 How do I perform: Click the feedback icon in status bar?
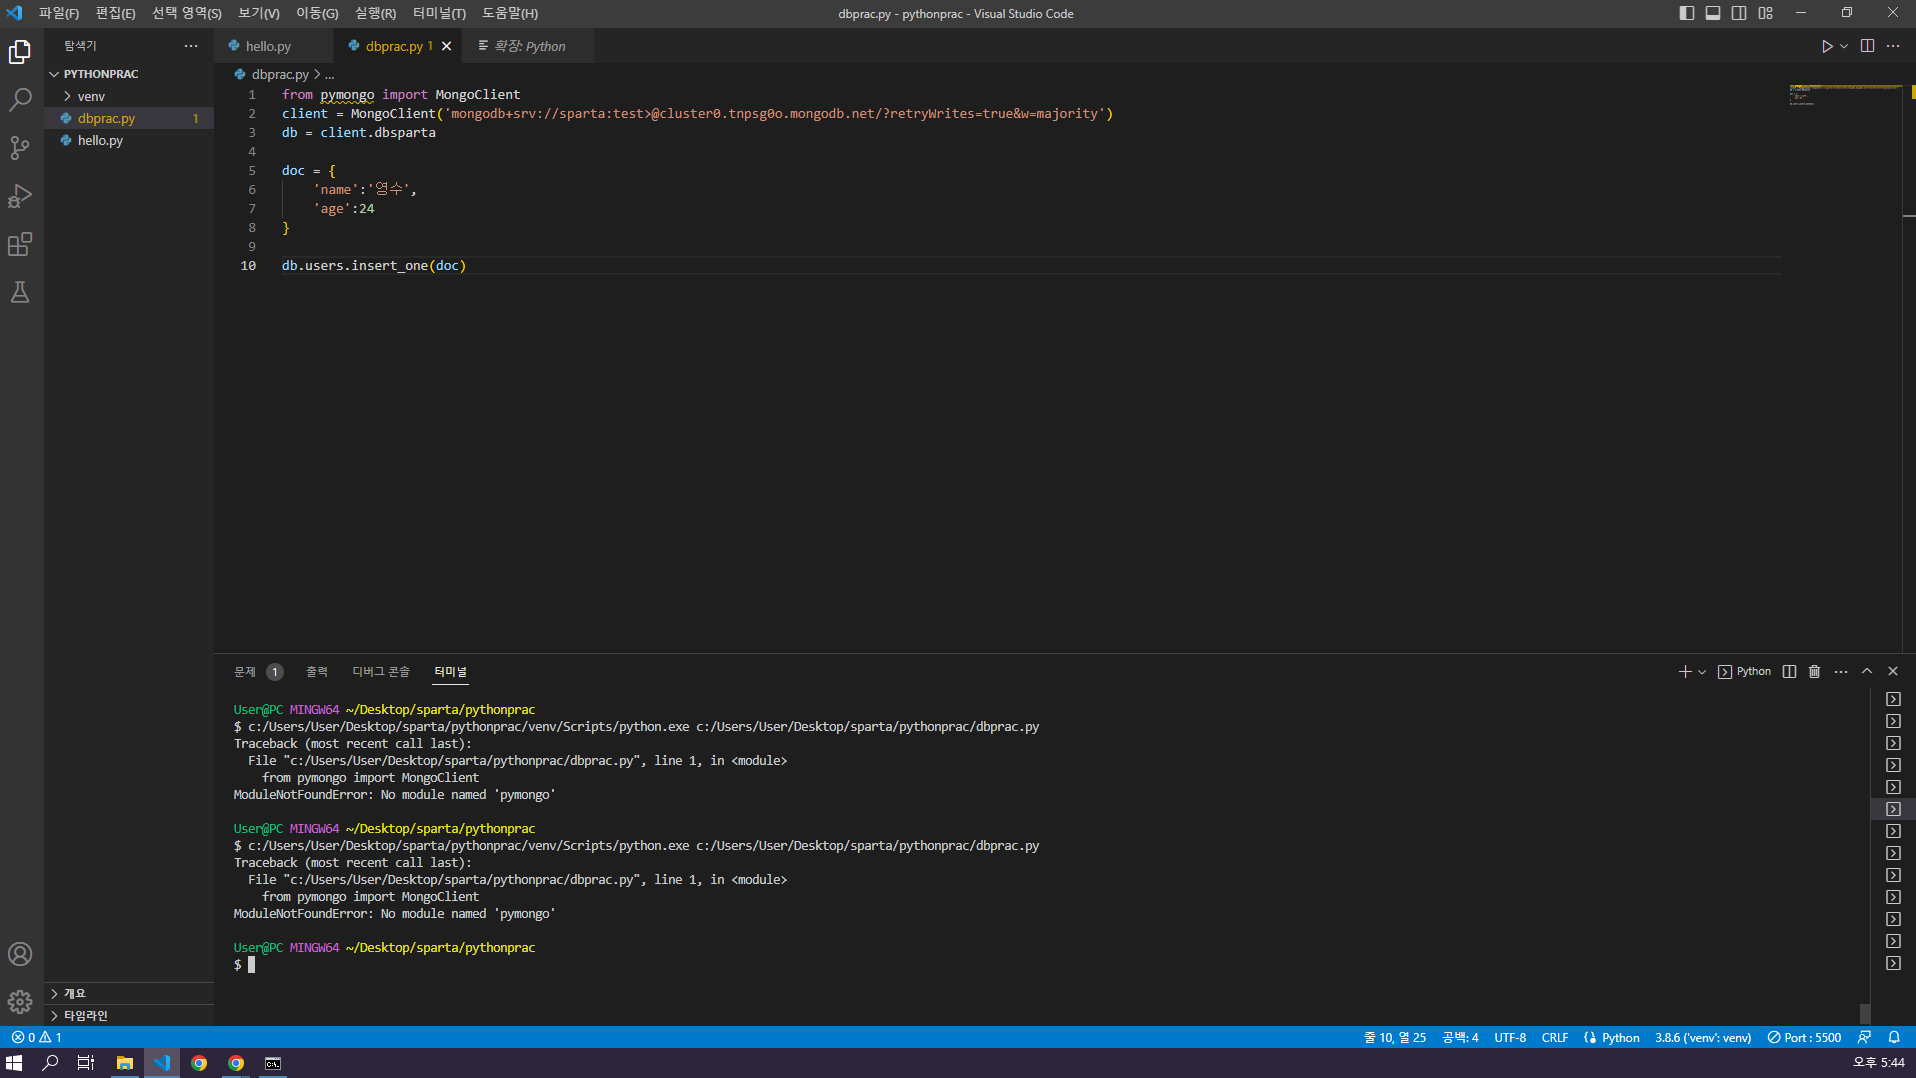[x=1865, y=1038]
